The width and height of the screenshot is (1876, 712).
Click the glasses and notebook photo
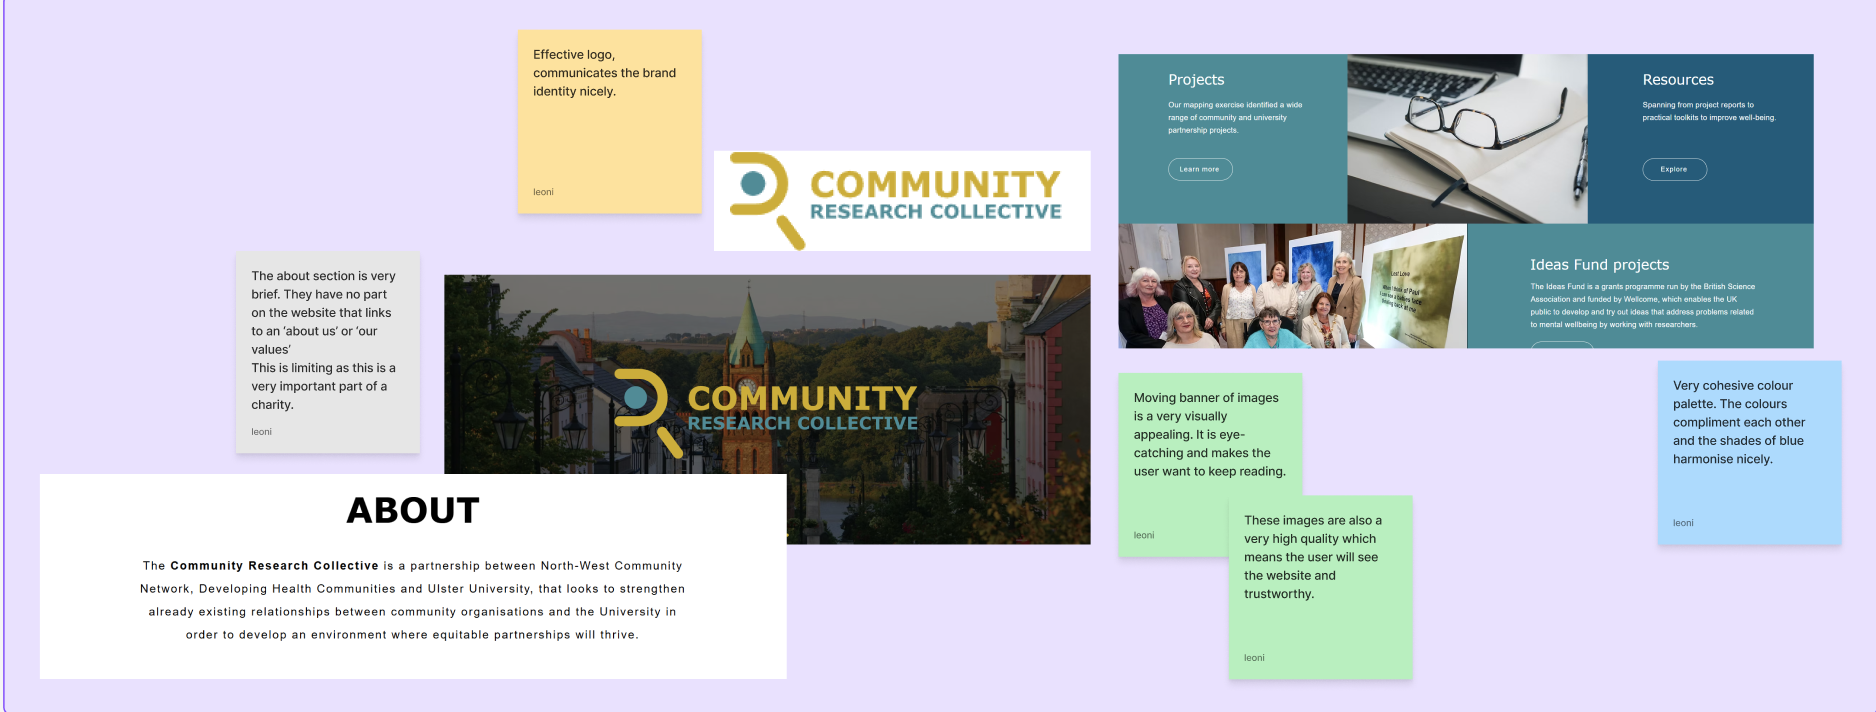[x=1466, y=138]
